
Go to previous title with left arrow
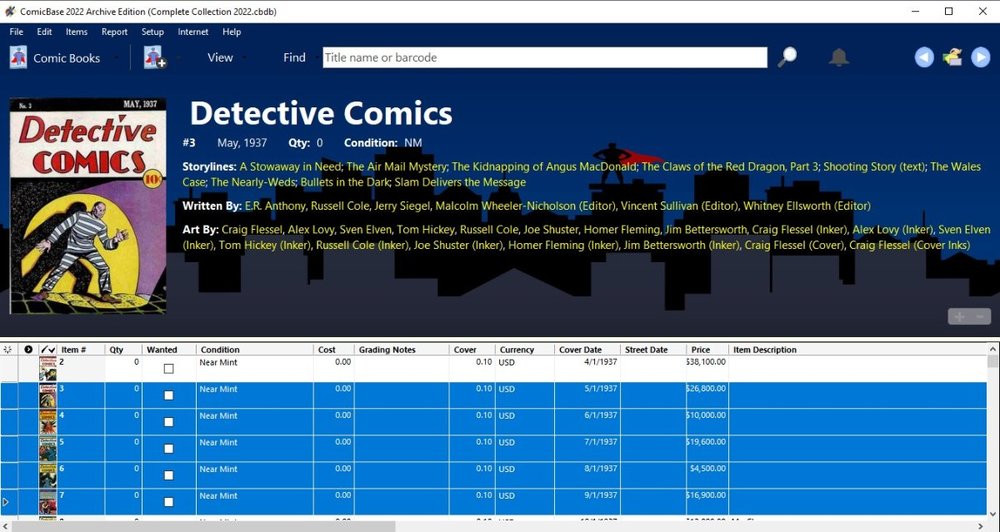(924, 58)
